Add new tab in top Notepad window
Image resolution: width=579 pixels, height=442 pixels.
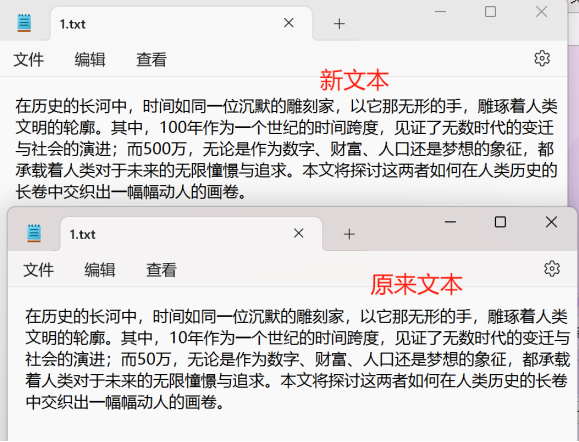(x=339, y=24)
